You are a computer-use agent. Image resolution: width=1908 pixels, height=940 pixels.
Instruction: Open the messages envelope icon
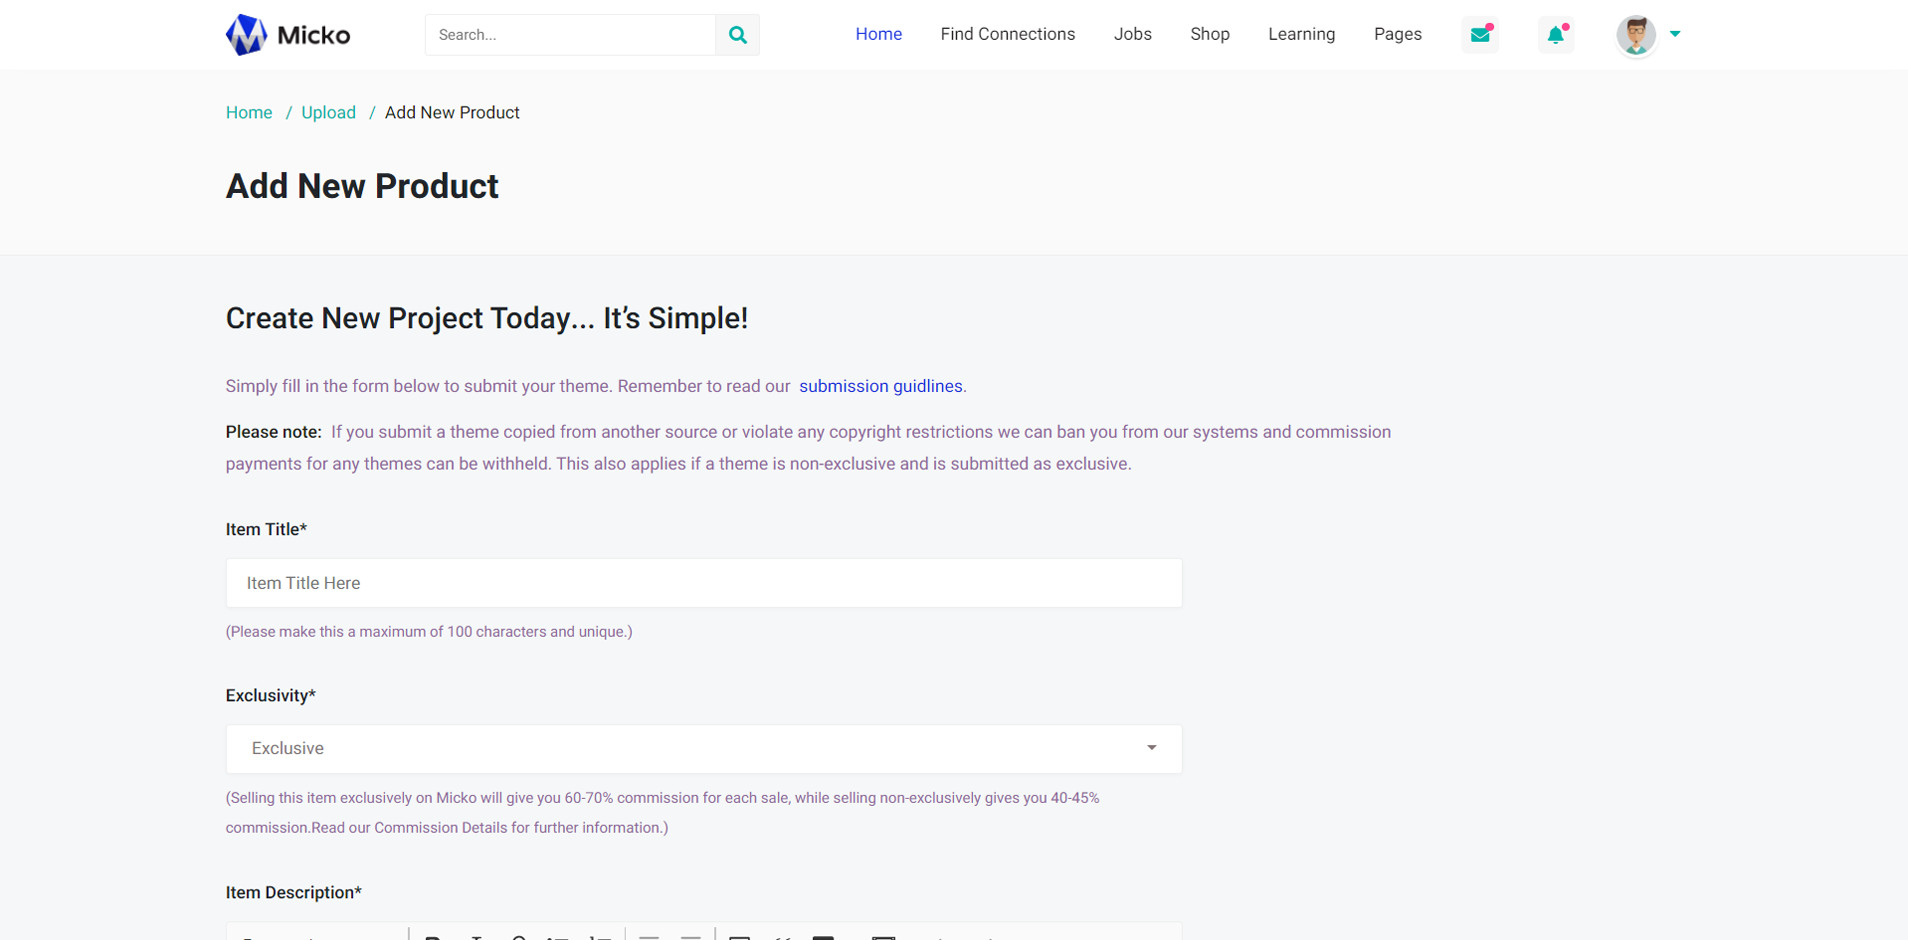tap(1480, 35)
